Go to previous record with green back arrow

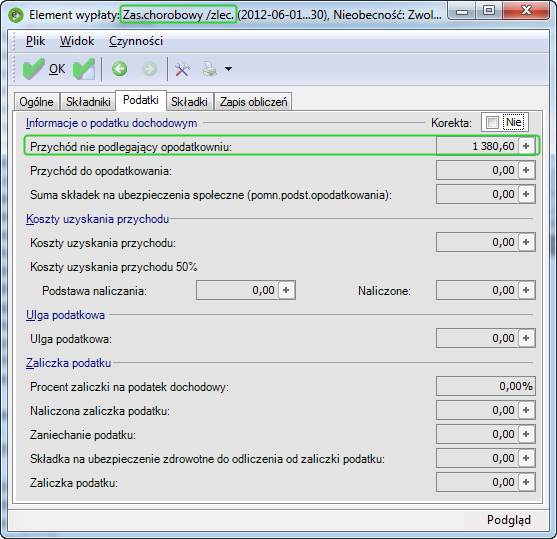(x=120, y=69)
